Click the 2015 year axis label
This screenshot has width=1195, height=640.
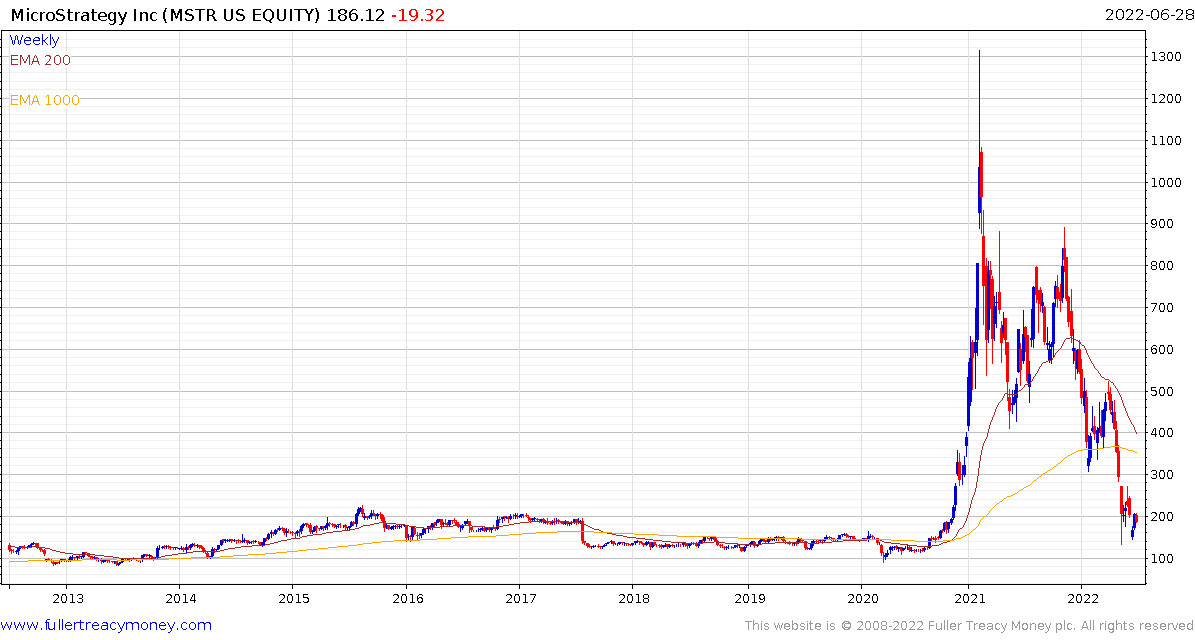292,598
